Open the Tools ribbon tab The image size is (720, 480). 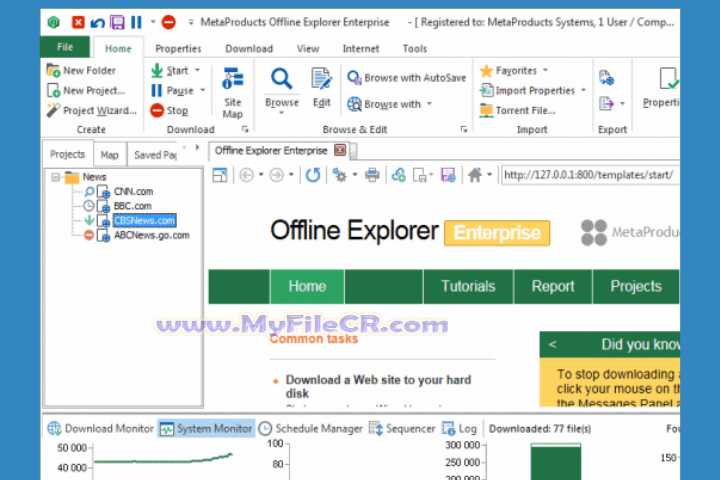415,48
